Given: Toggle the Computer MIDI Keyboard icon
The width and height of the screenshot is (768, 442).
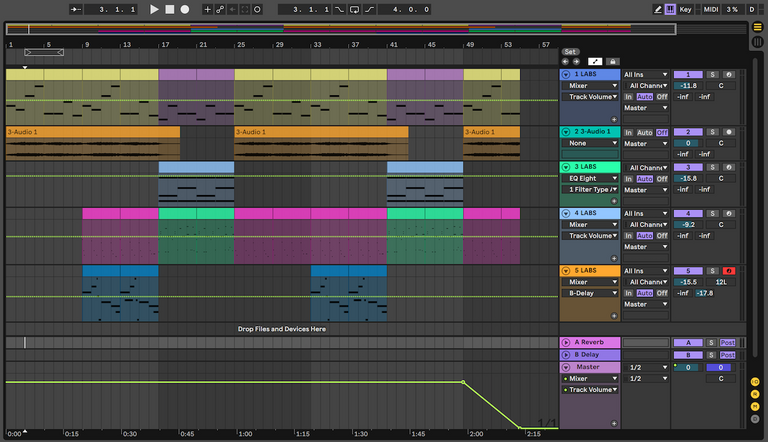Looking at the screenshot, I should pyautogui.click(x=670, y=9).
